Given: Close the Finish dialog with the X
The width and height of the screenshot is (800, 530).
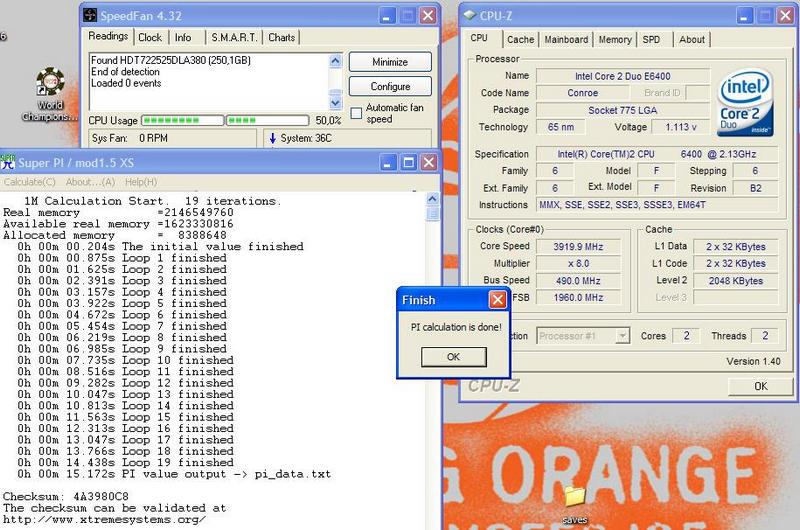Looking at the screenshot, I should [x=497, y=299].
